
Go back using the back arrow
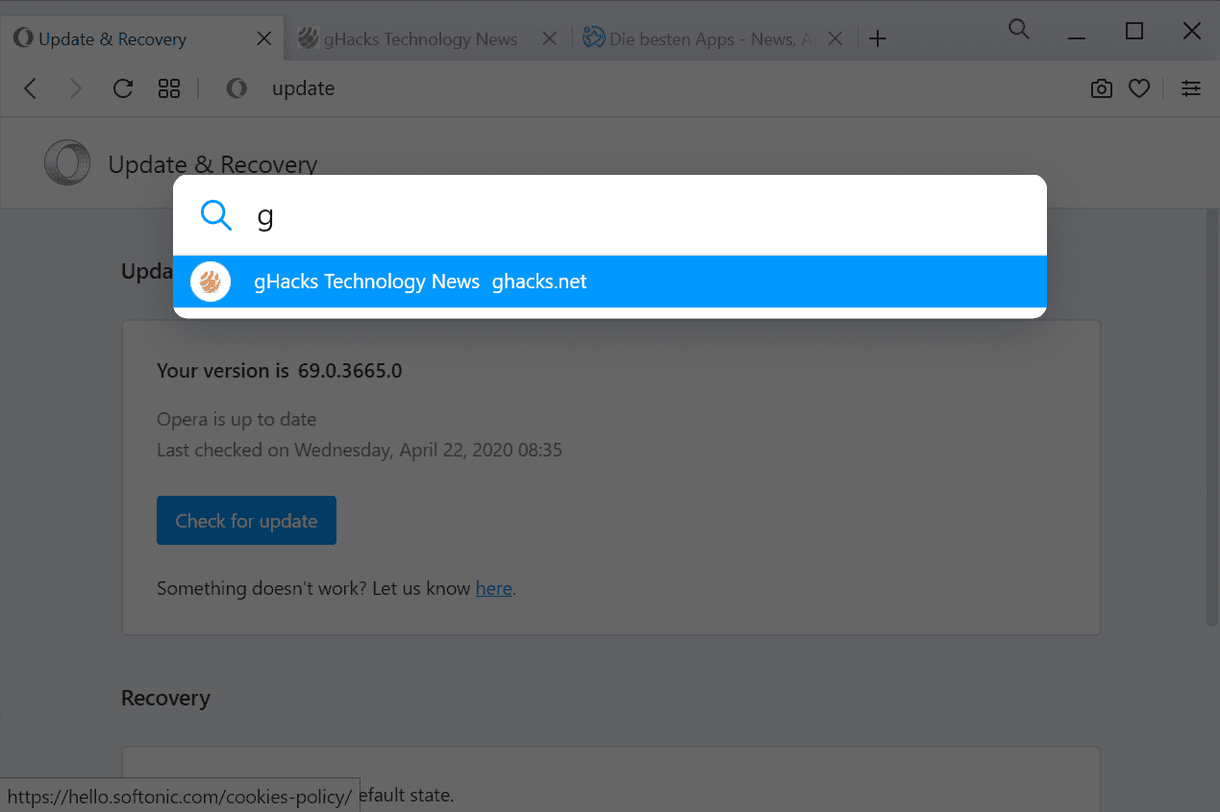pos(30,89)
